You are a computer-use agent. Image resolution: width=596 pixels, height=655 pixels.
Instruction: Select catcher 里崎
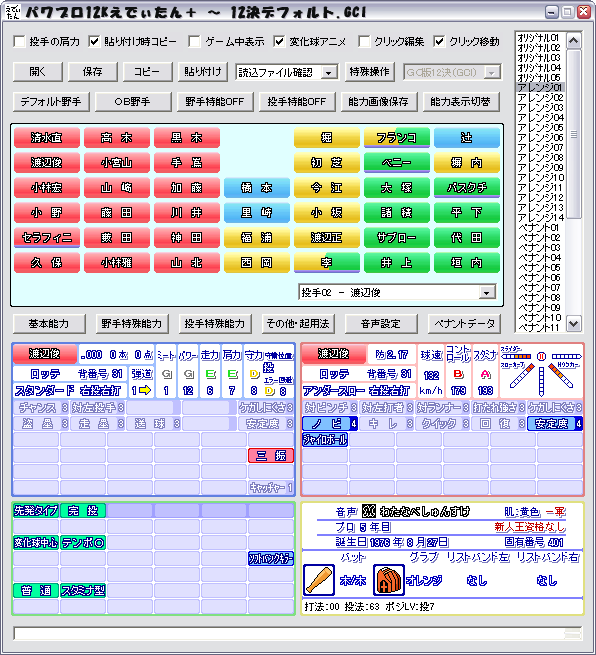(257, 213)
